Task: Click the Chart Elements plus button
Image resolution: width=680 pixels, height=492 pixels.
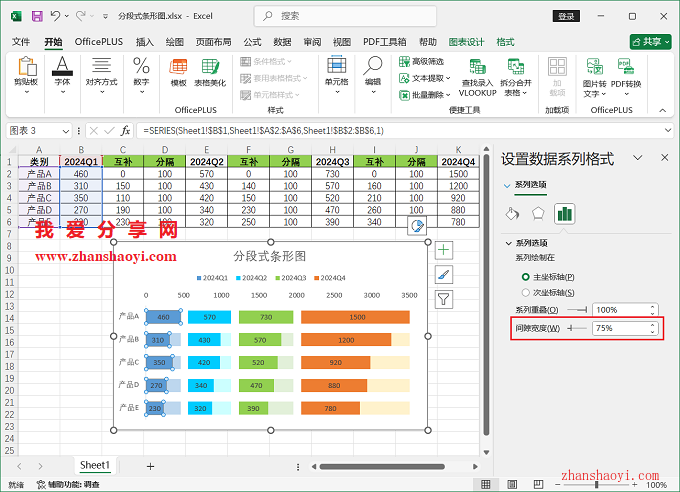Action: [444, 250]
